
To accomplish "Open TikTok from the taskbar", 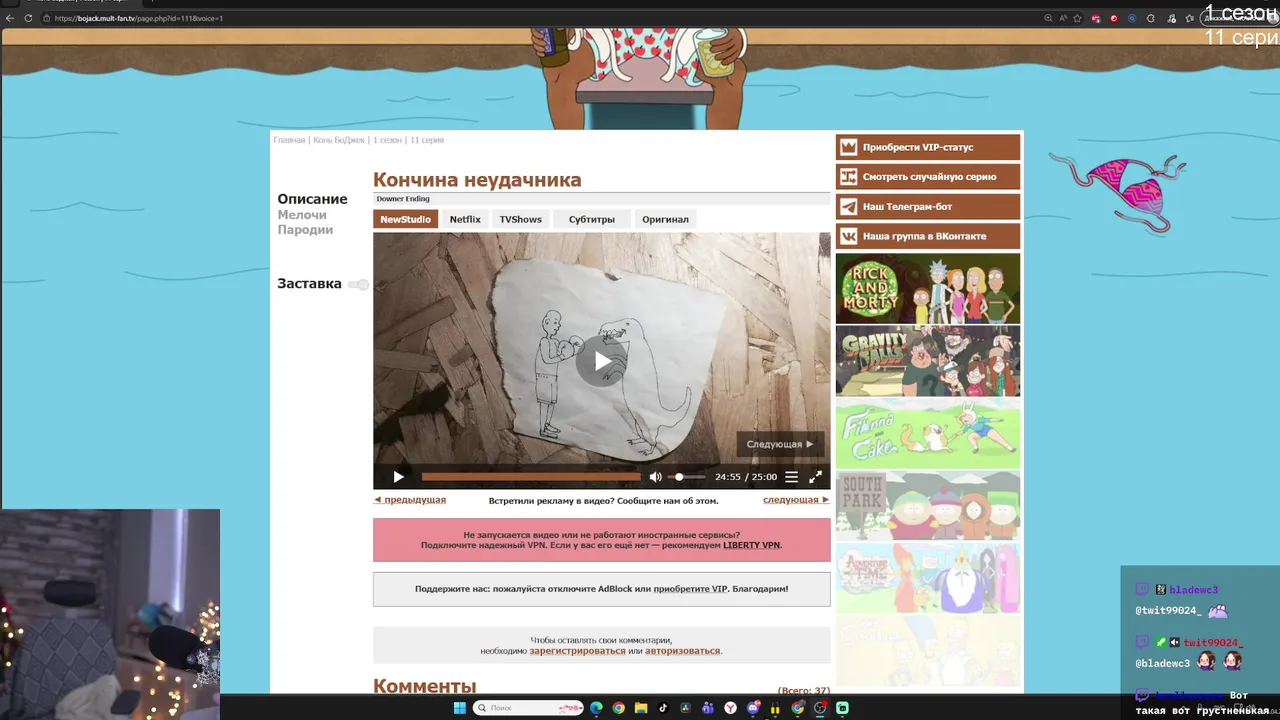I will point(663,708).
